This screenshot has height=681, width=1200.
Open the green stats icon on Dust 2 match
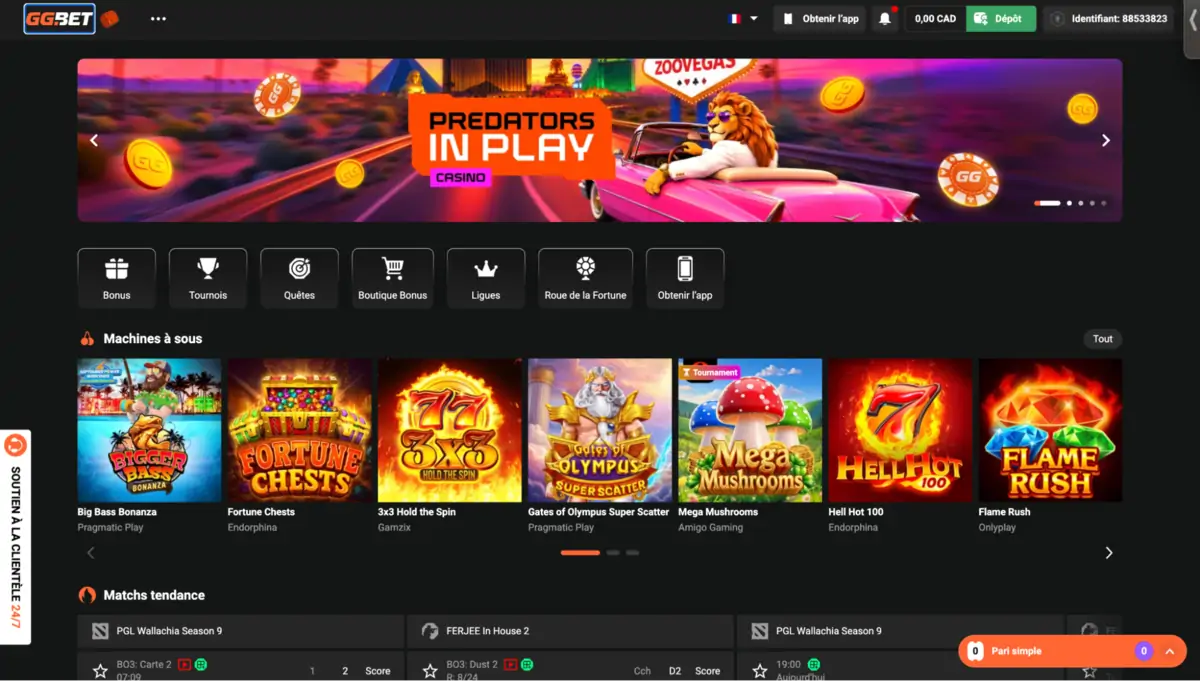(527, 664)
